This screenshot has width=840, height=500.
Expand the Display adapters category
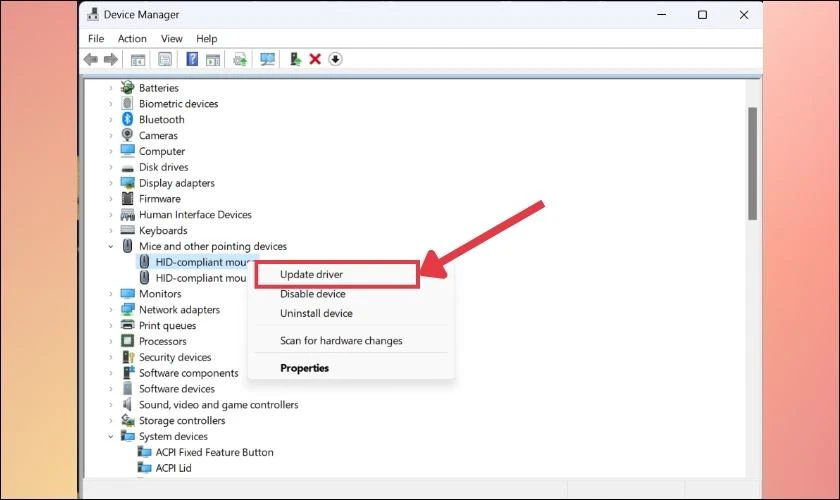pos(111,183)
